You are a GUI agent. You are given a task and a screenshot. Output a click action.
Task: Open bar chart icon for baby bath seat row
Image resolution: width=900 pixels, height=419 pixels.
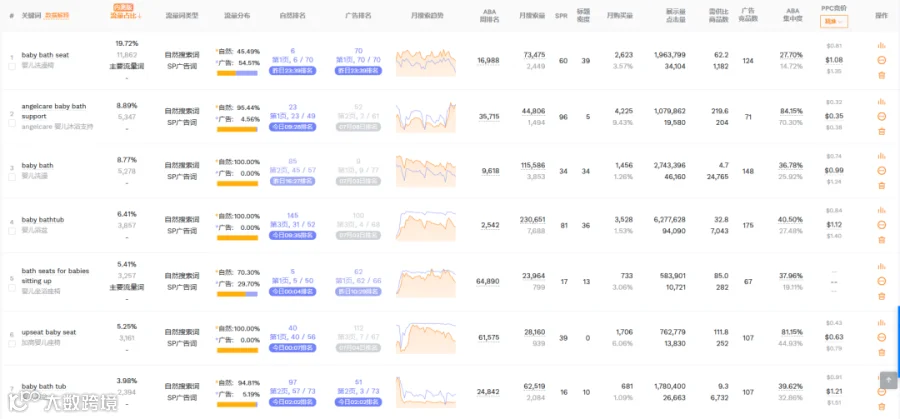click(882, 45)
